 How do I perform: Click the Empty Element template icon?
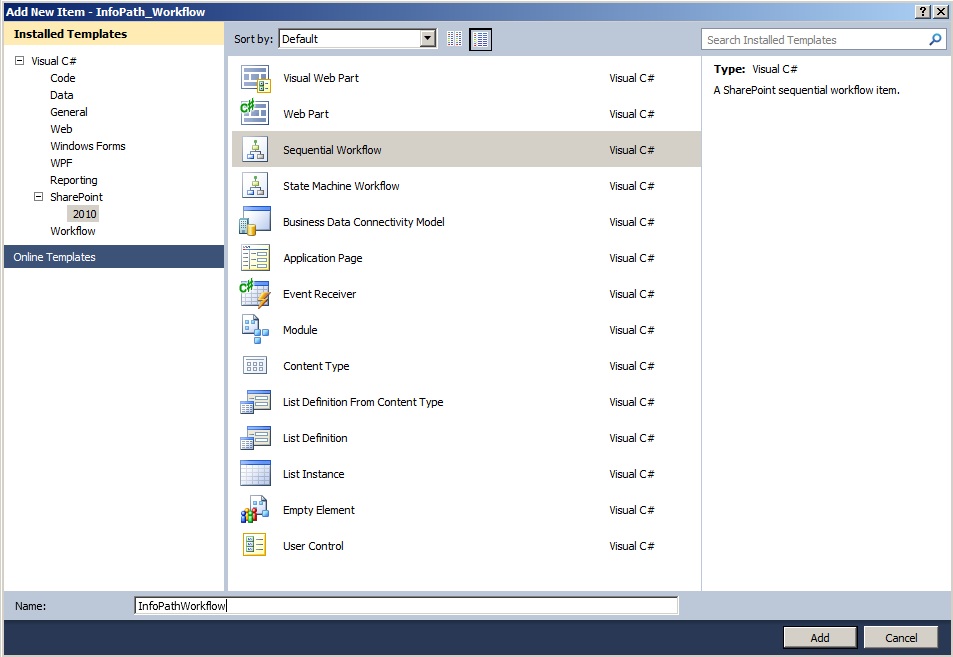(x=255, y=509)
